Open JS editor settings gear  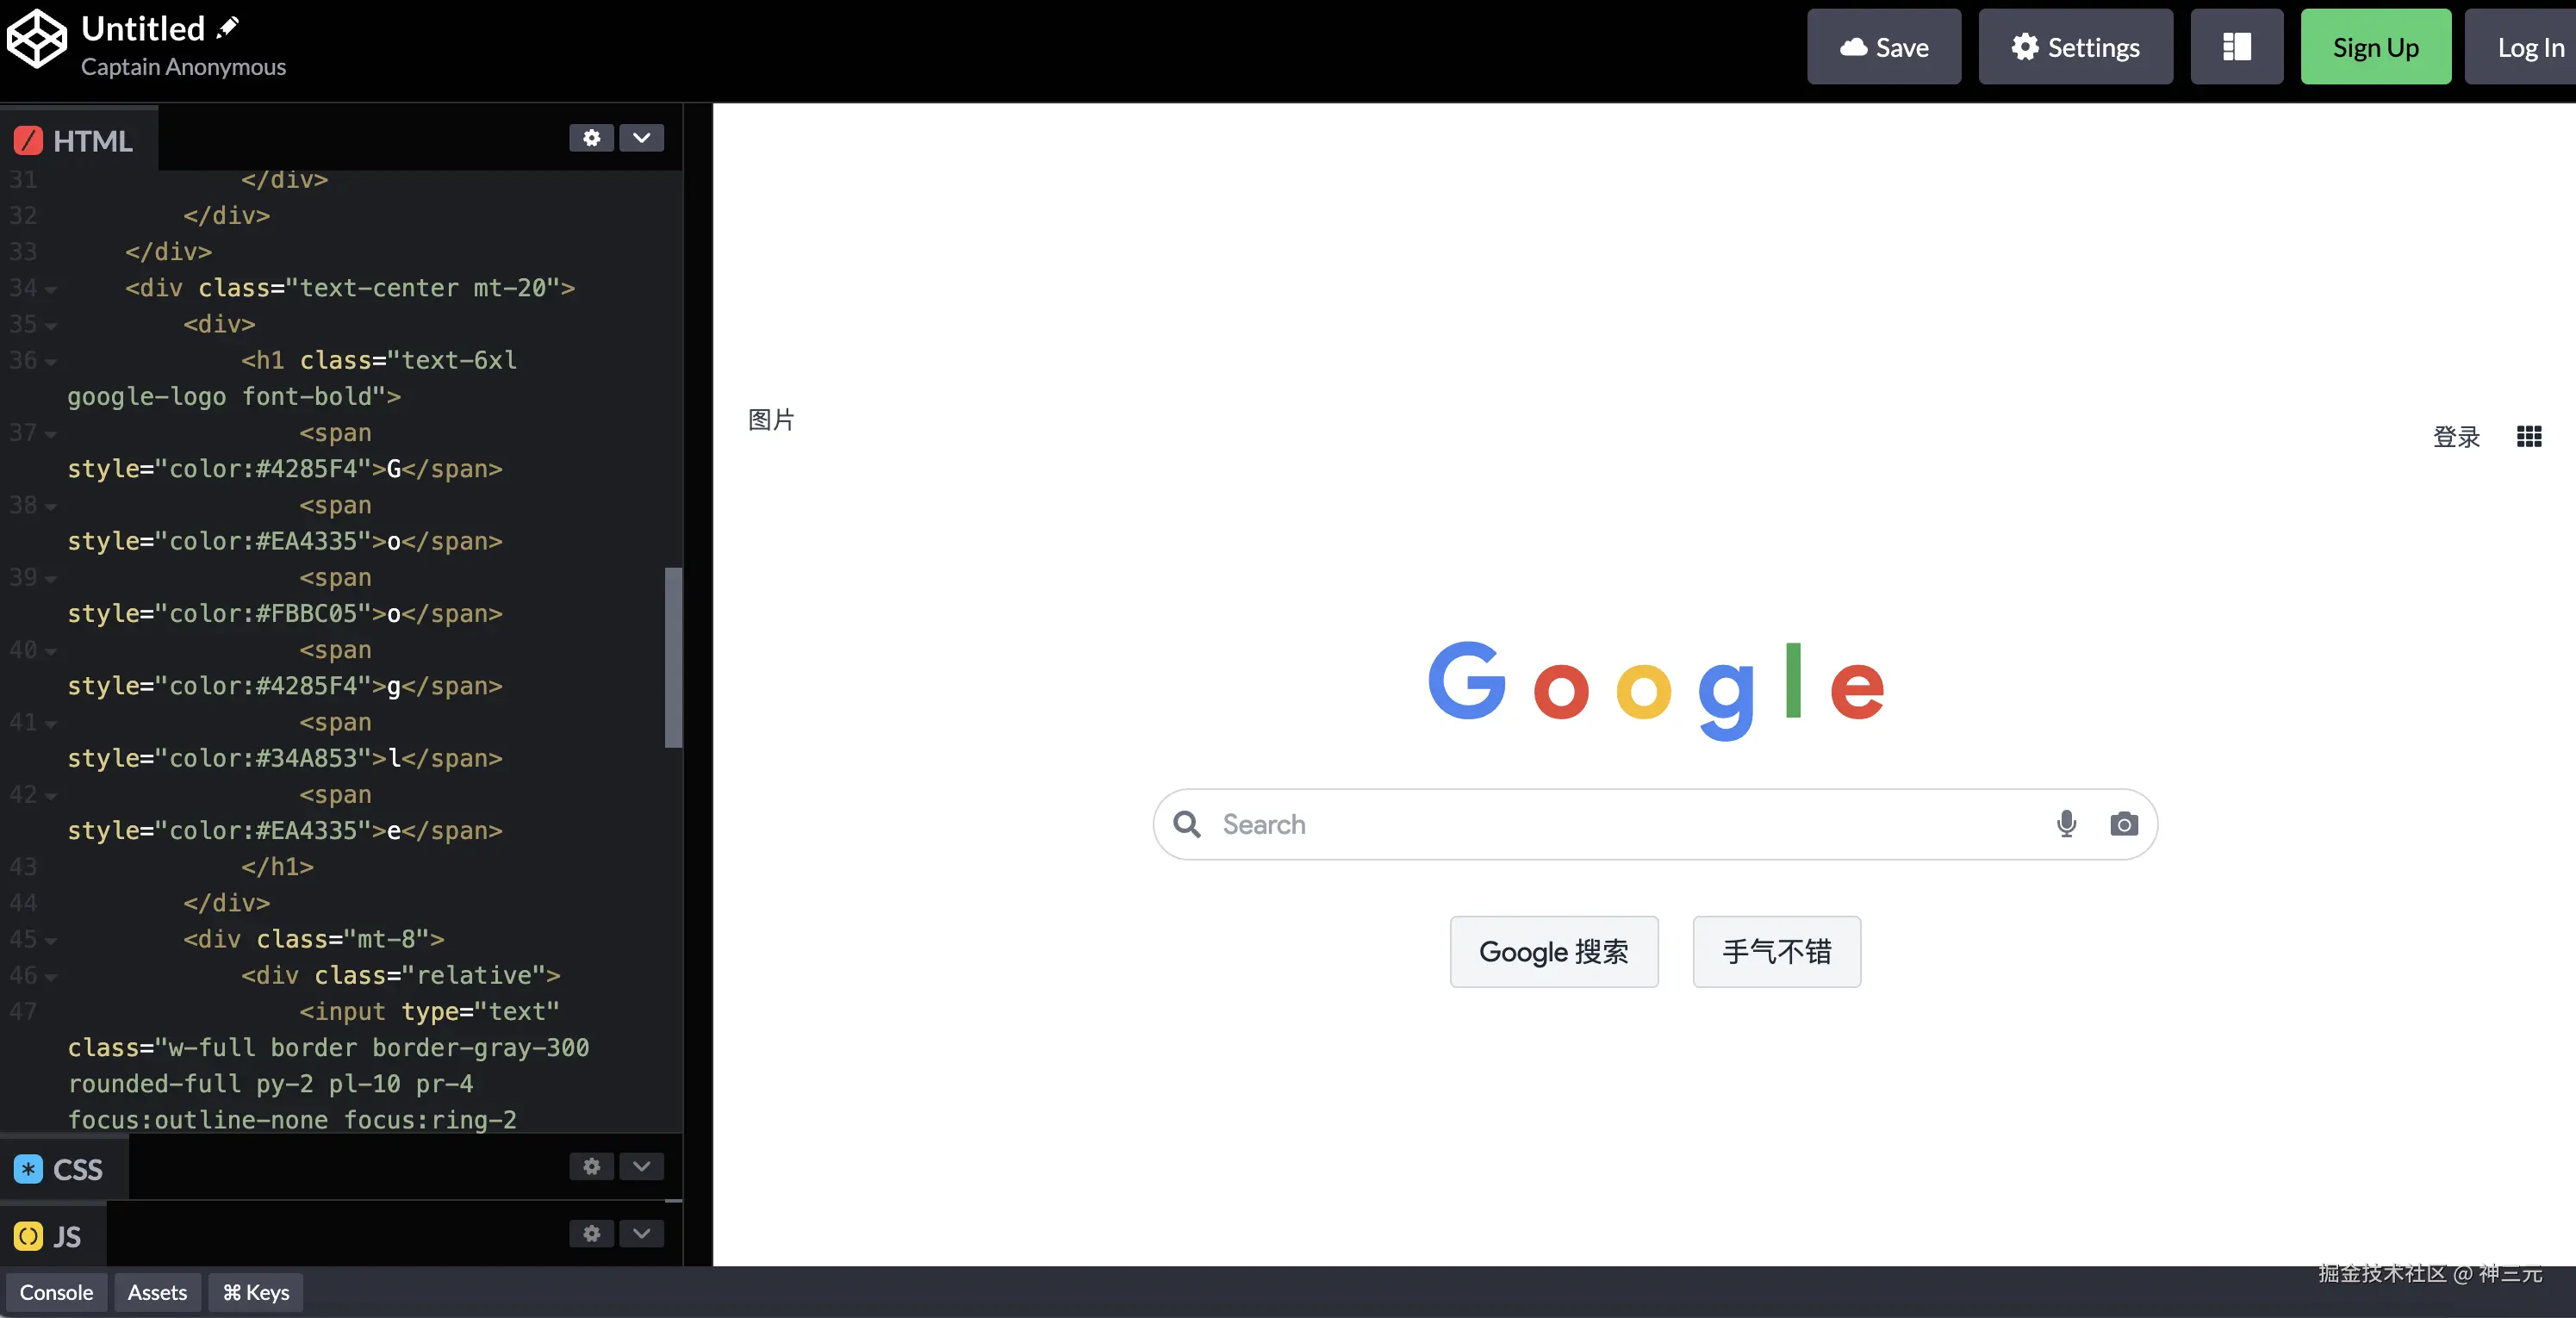click(x=591, y=1233)
